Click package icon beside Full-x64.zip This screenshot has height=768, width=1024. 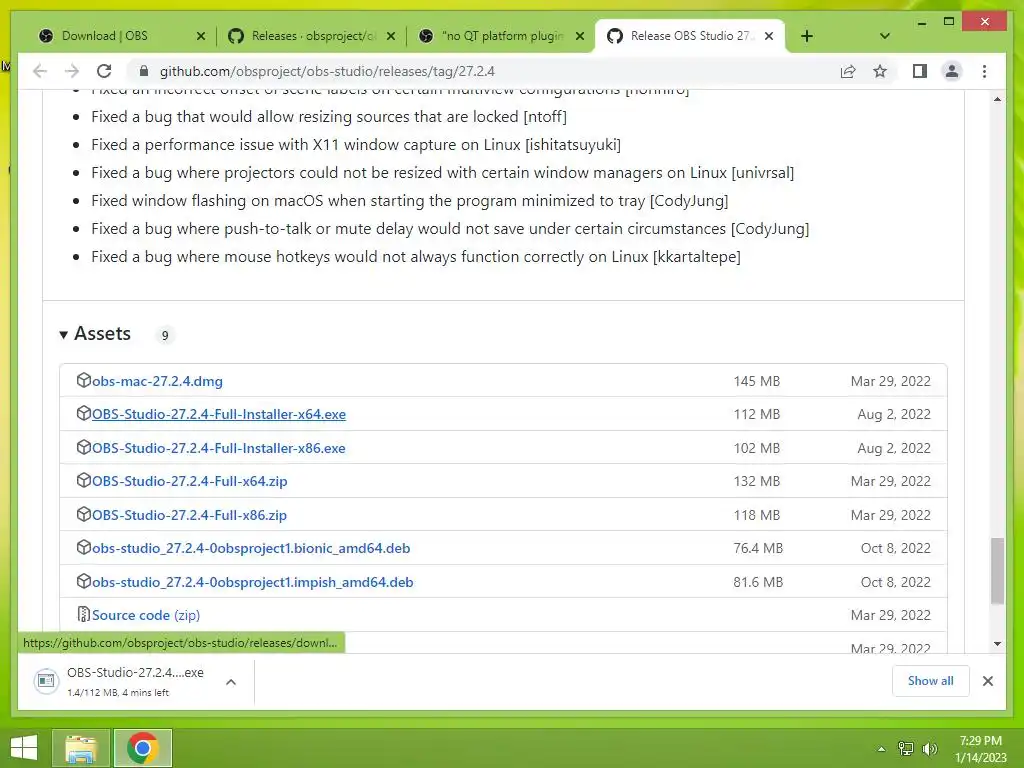tap(84, 481)
